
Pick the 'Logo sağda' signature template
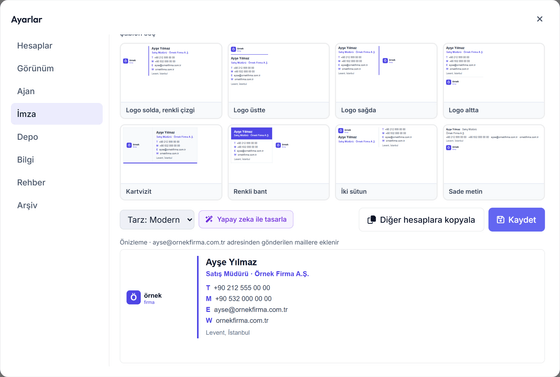coord(386,81)
